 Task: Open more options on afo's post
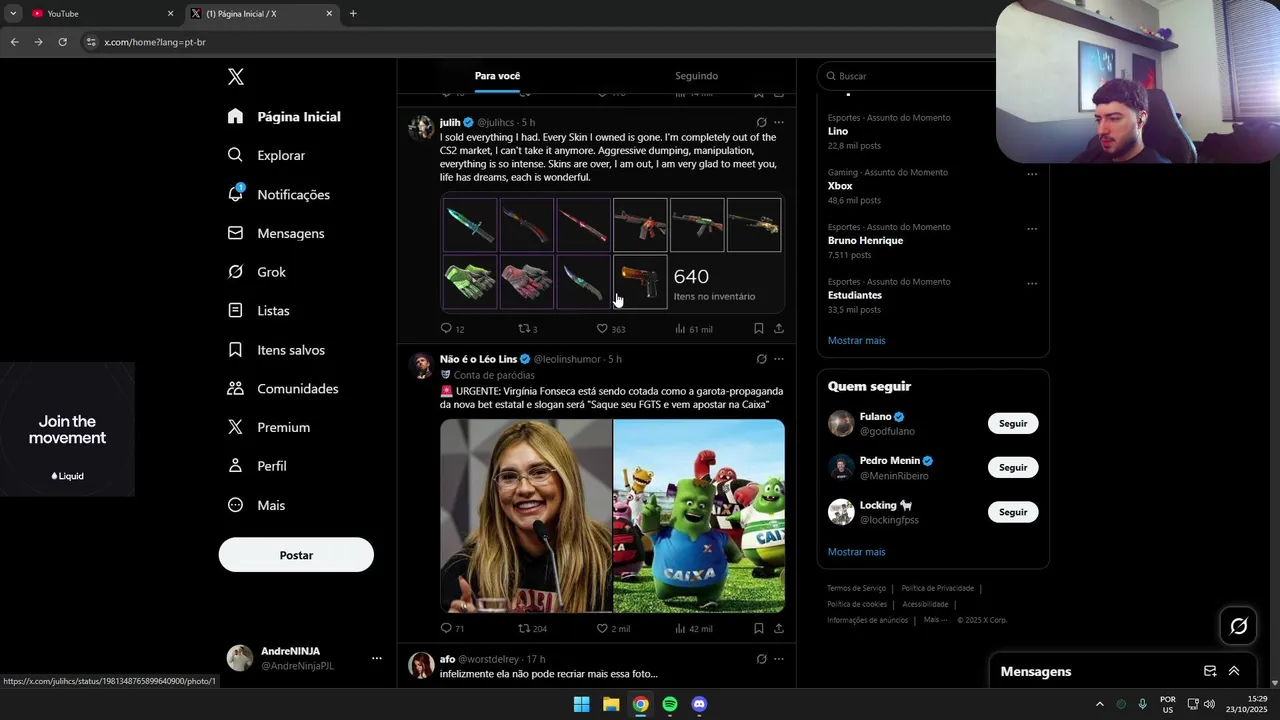point(779,659)
